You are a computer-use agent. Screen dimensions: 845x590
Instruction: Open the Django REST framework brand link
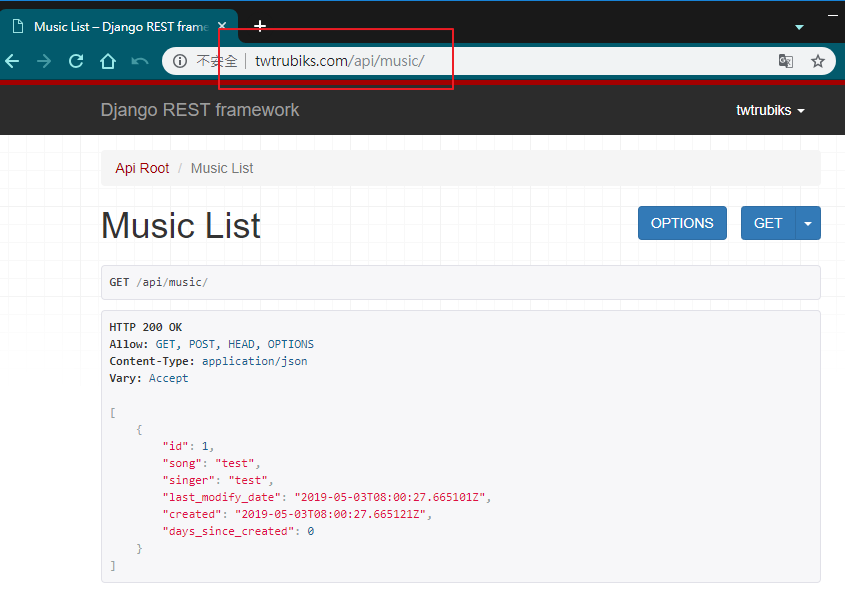tap(200, 110)
